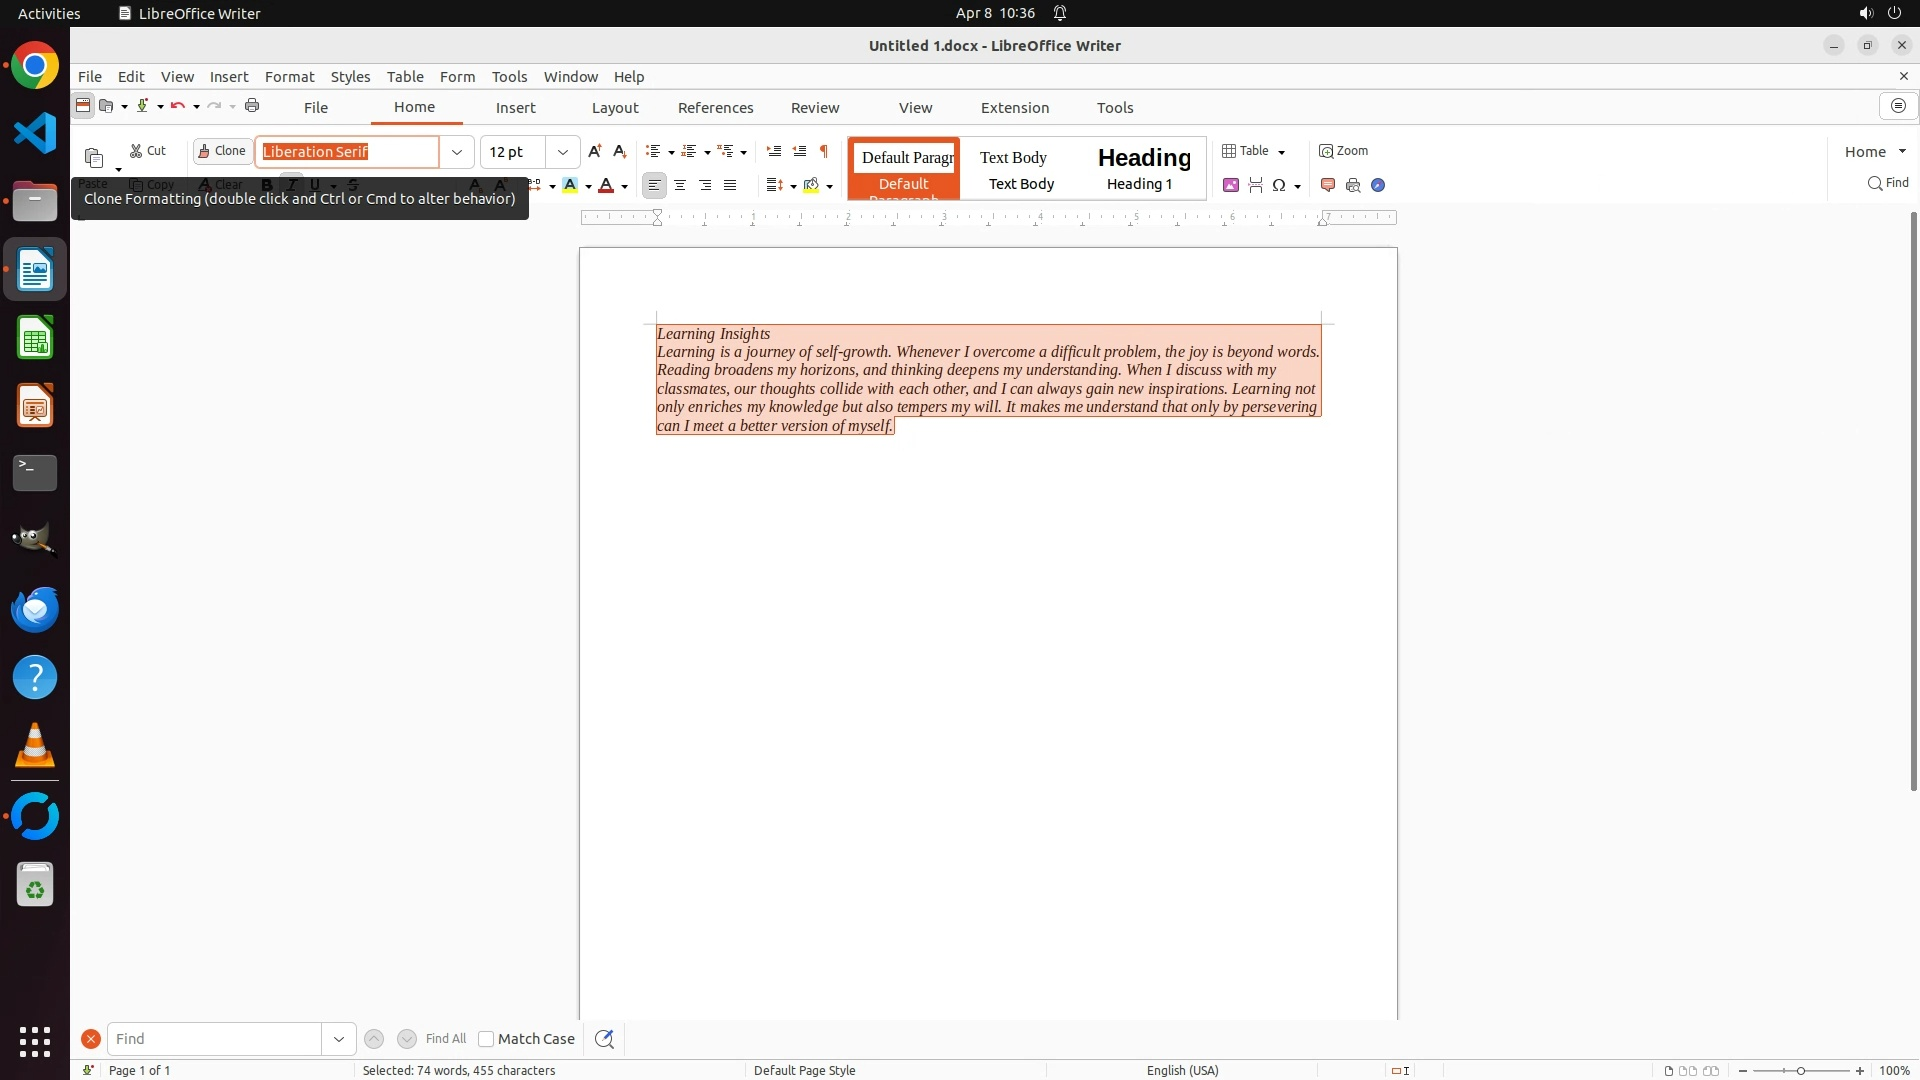Open the Styles menu
1920x1080 pixels.
[350, 77]
